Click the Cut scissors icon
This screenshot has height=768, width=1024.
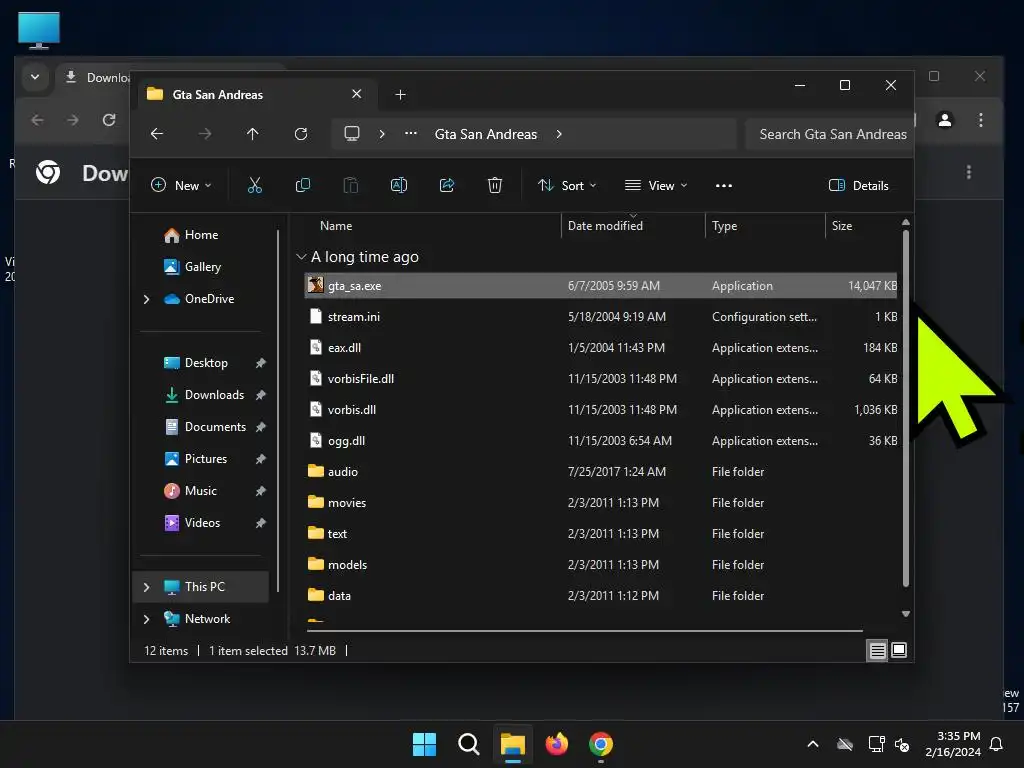pyautogui.click(x=255, y=185)
